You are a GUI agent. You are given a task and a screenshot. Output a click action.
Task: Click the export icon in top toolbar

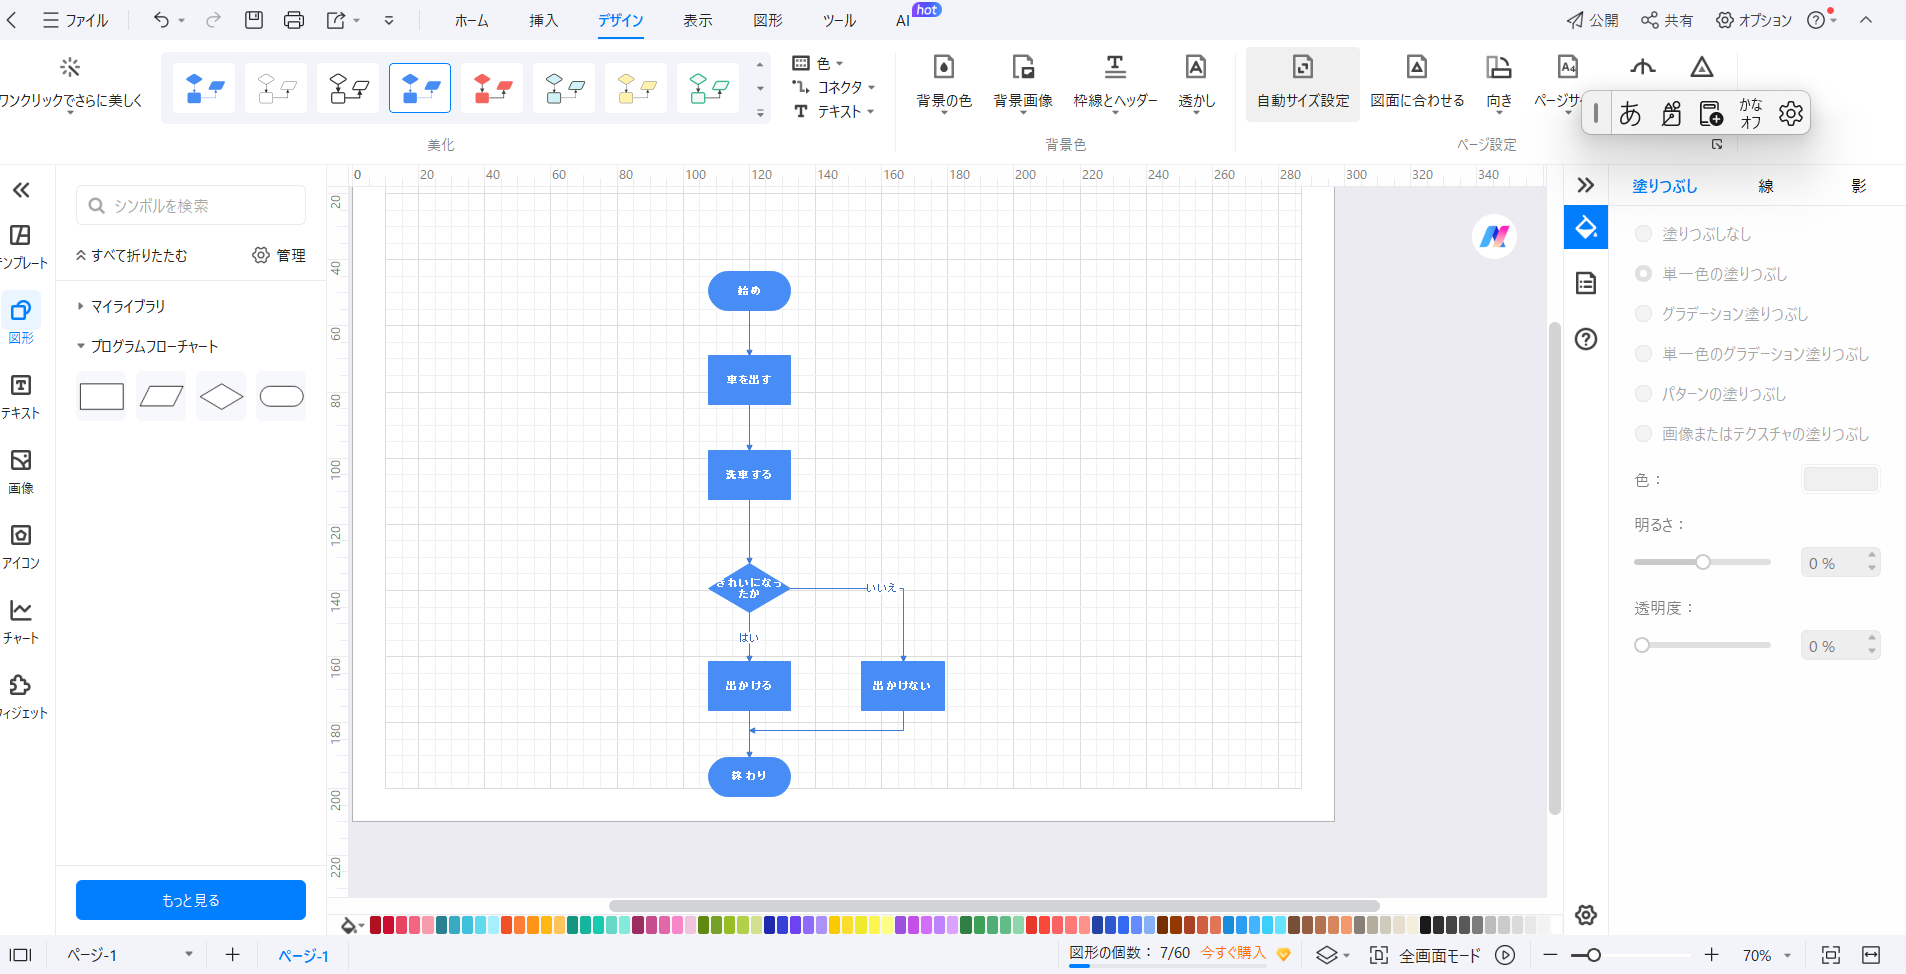pos(336,20)
